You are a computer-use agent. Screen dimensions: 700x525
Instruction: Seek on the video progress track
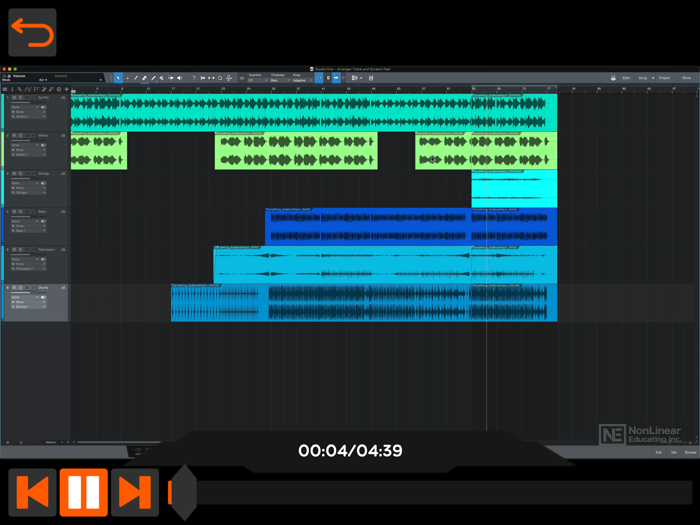[x=429, y=492]
